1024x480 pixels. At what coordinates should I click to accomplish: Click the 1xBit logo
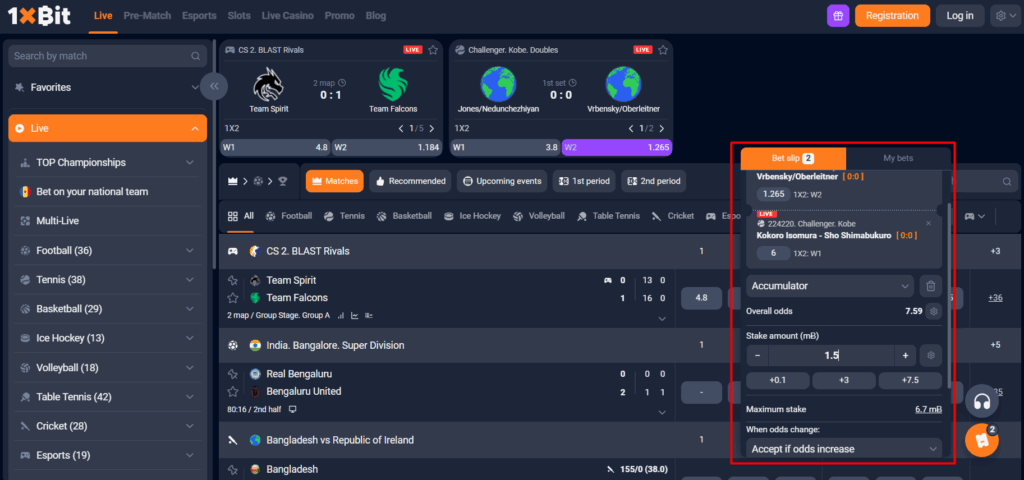tap(39, 16)
